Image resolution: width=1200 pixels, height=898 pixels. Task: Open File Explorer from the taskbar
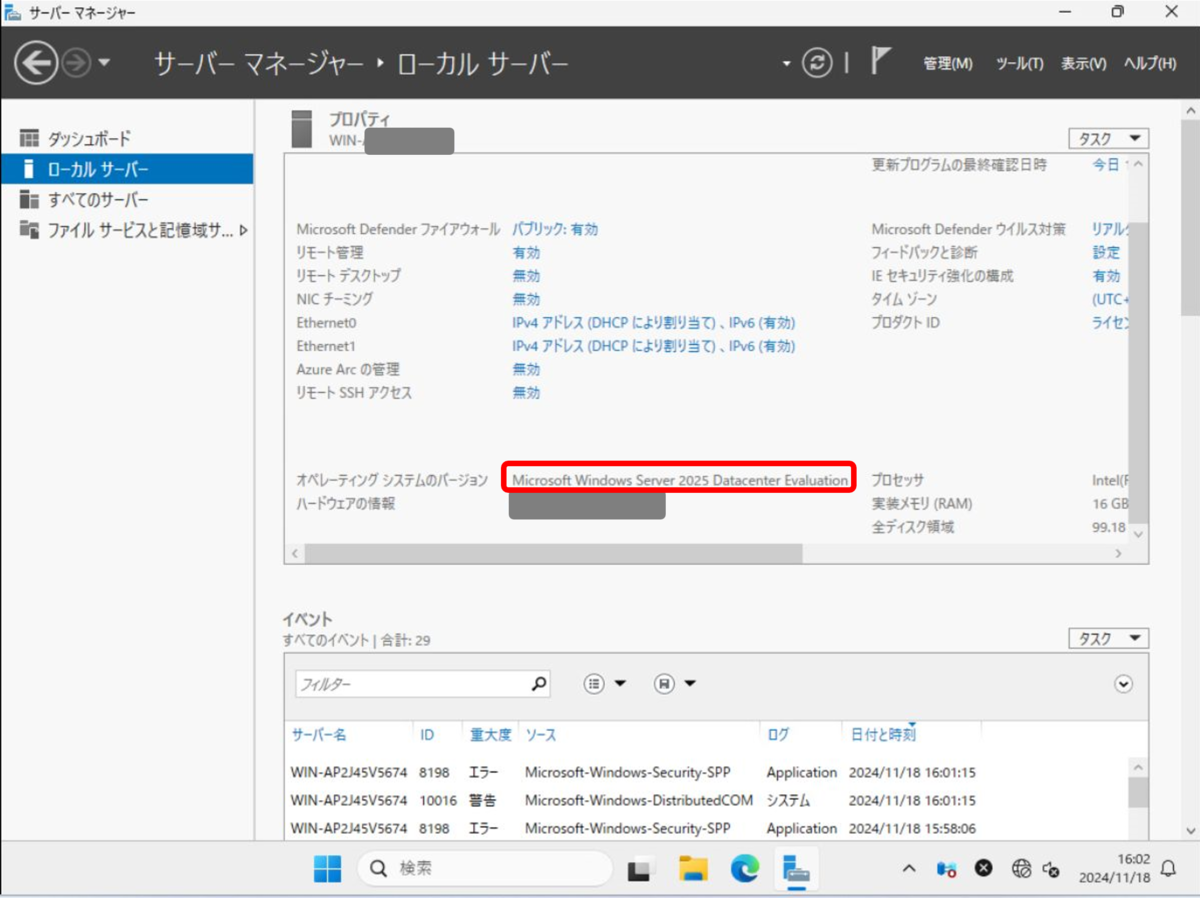pos(692,869)
